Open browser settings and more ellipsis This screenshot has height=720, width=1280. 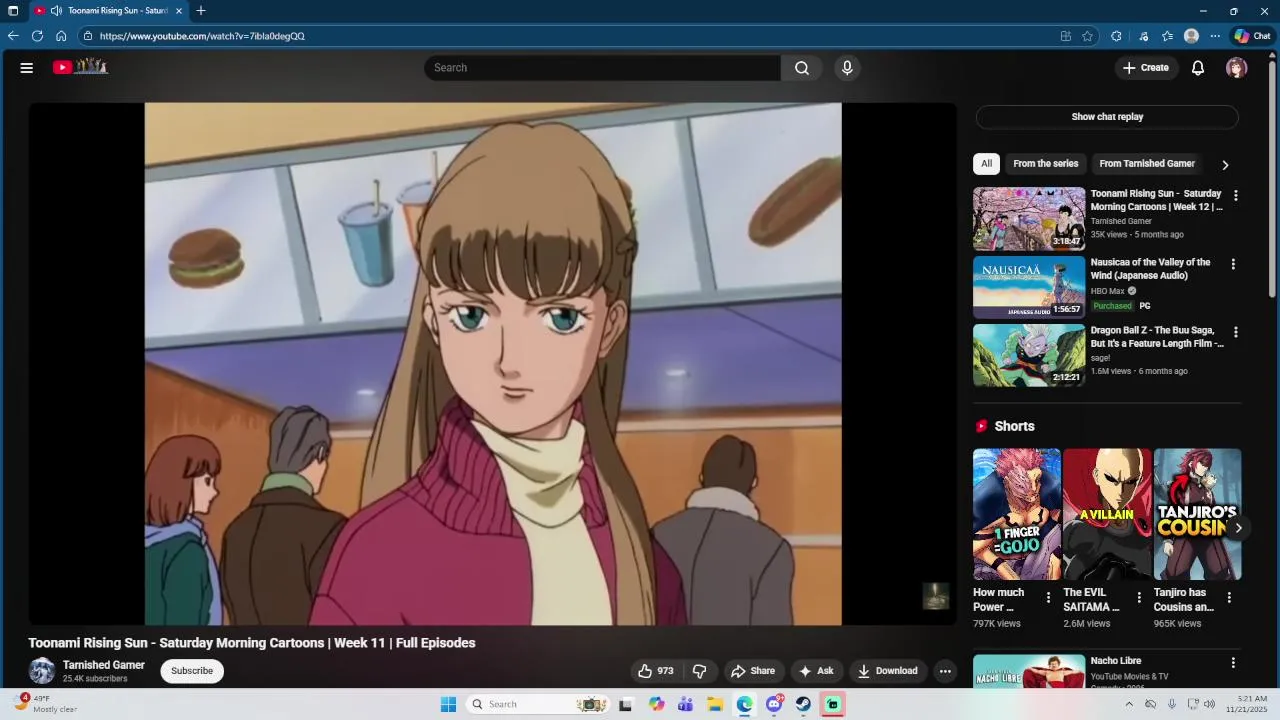tap(1215, 36)
